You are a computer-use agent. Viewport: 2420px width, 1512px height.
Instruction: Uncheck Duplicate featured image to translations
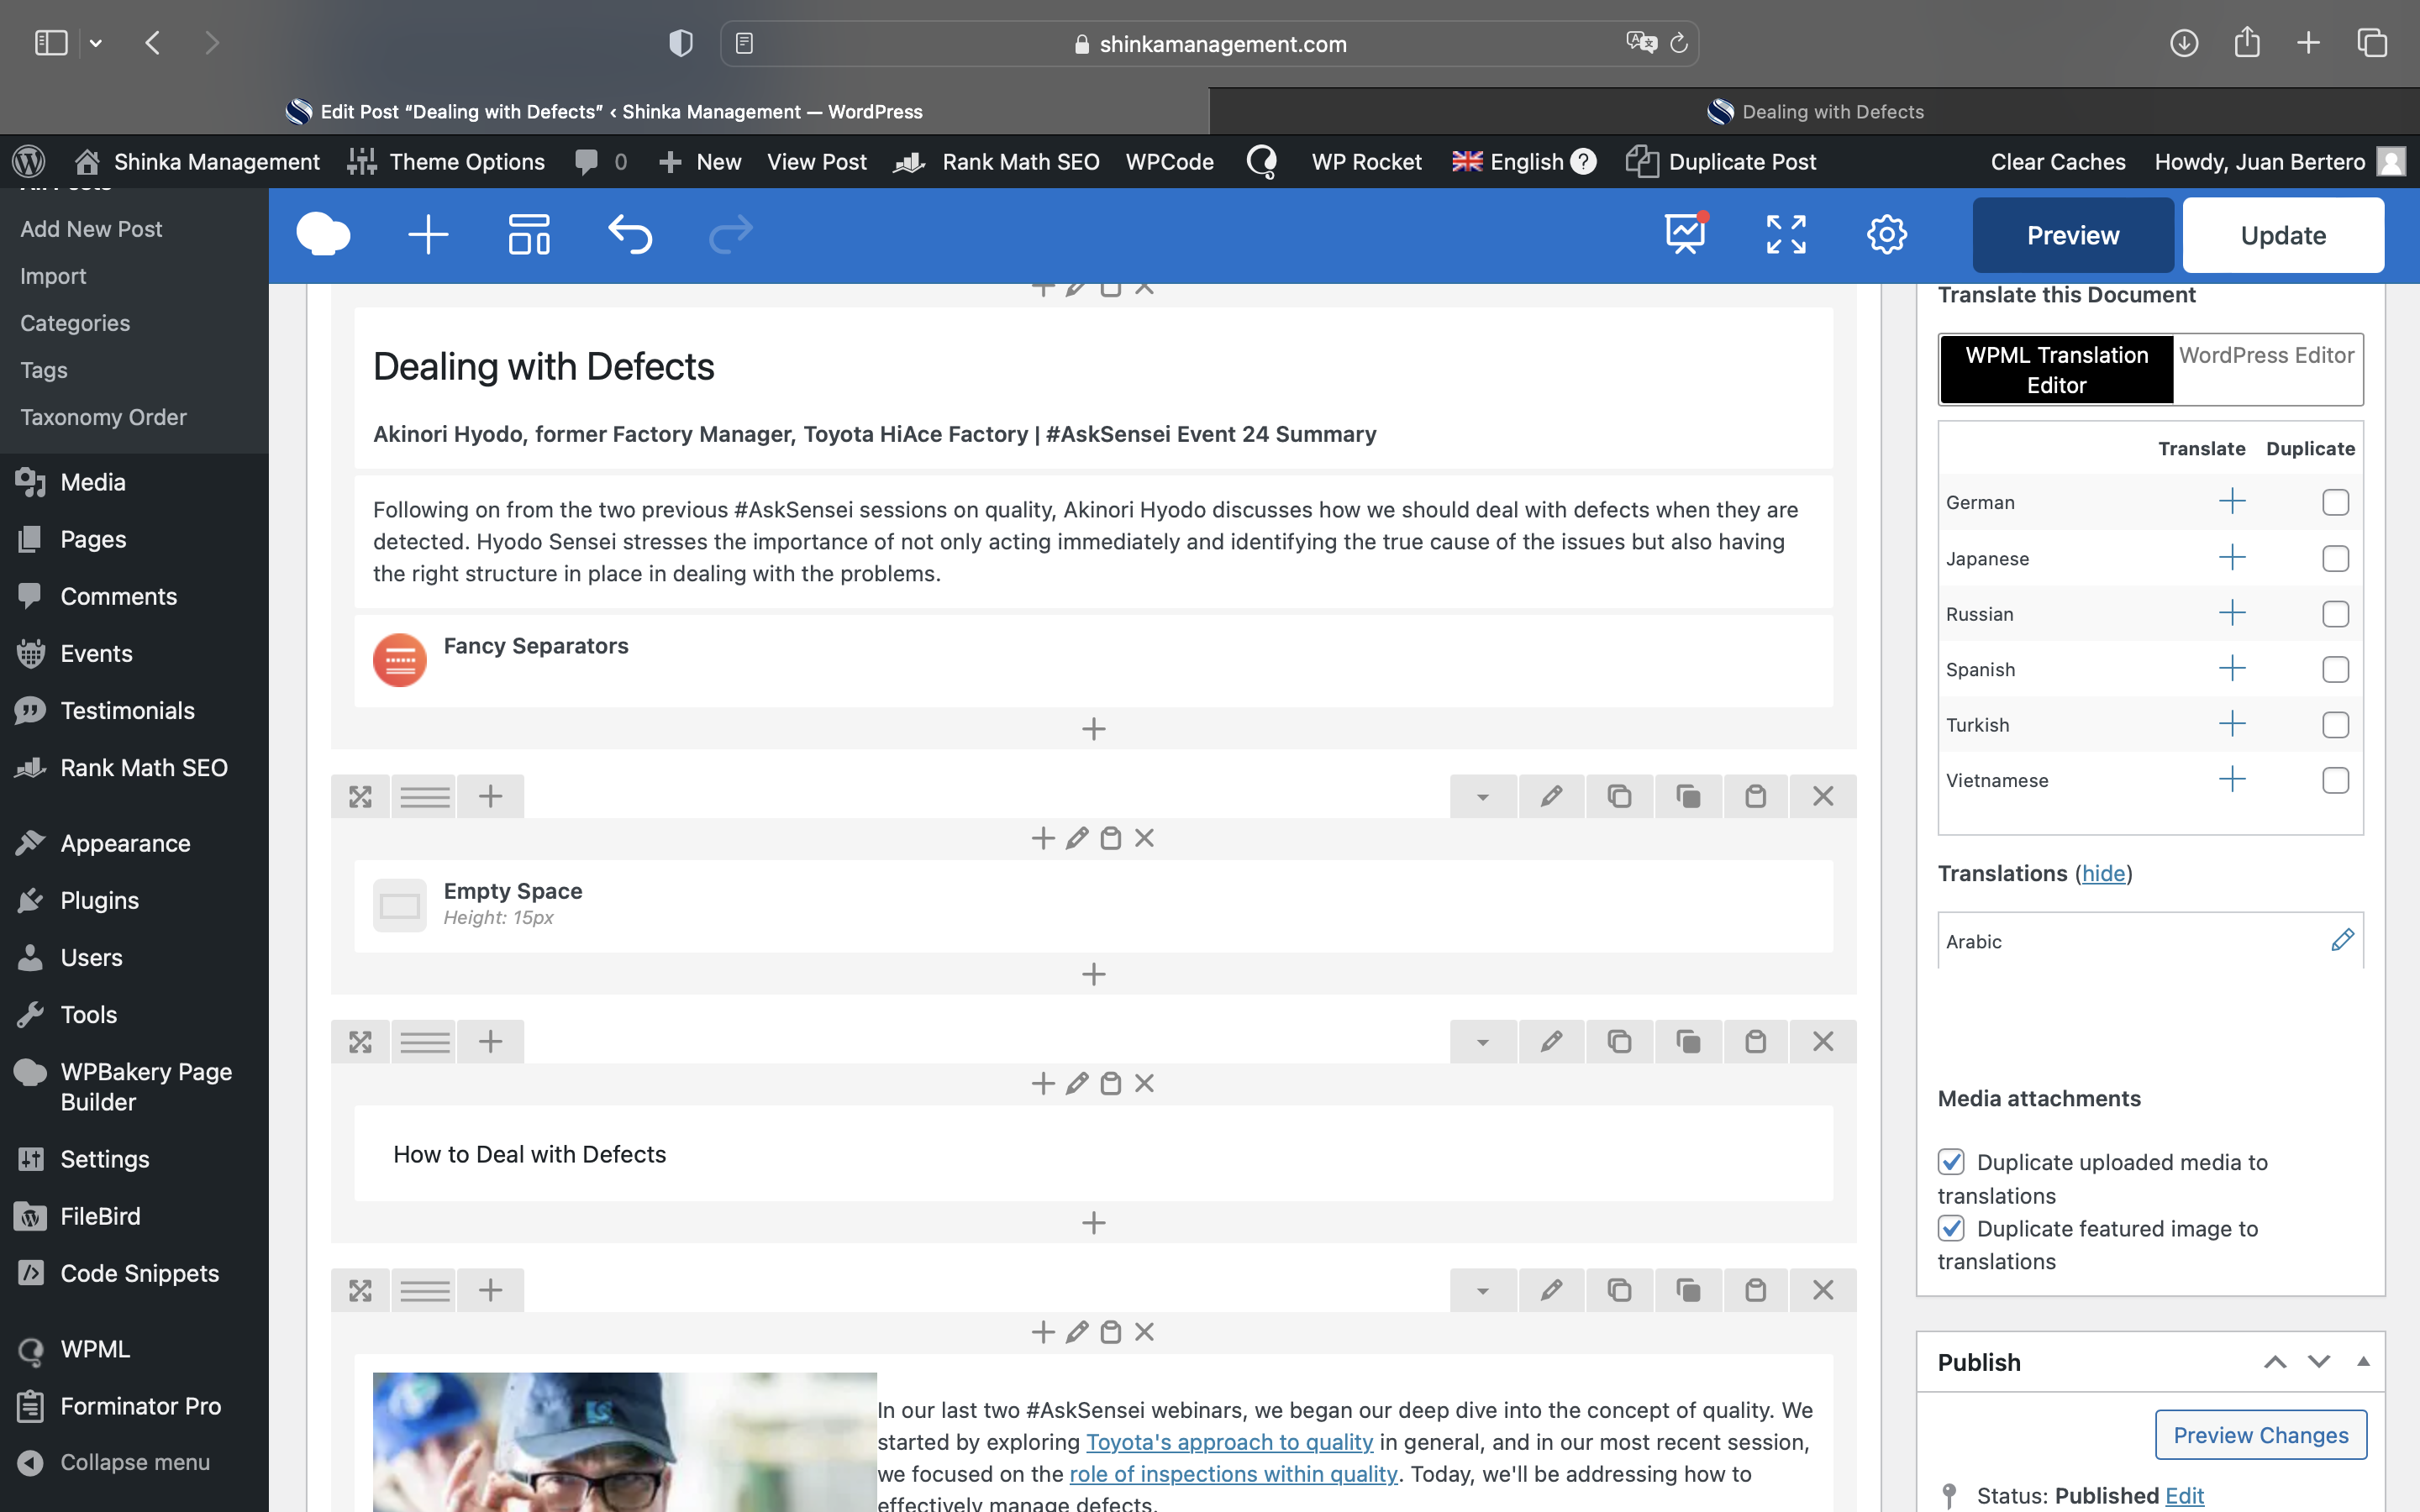[x=1951, y=1228]
